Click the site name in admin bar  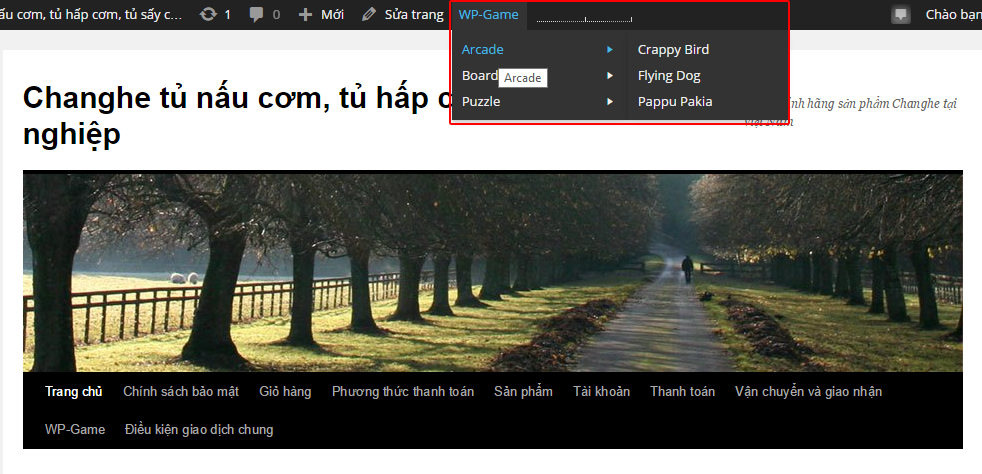pyautogui.click(x=91, y=14)
